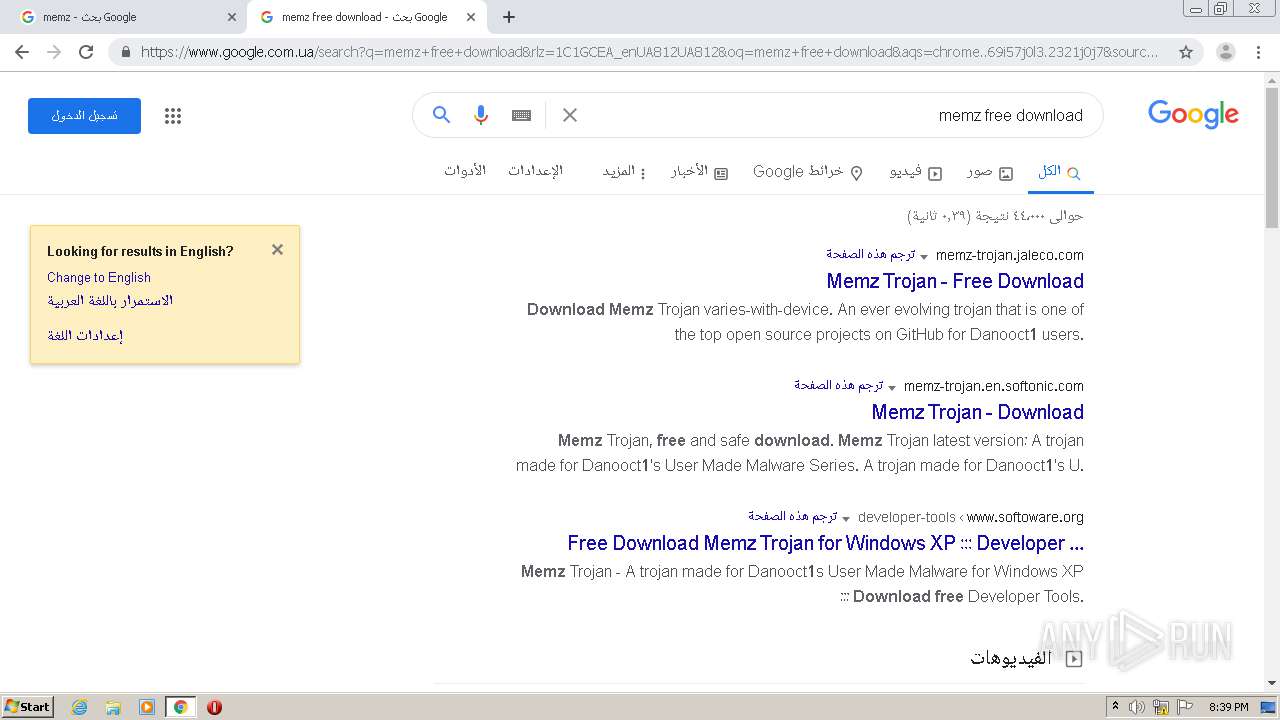Click 'Change to English' link
Image resolution: width=1280 pixels, height=720 pixels.
click(x=99, y=277)
